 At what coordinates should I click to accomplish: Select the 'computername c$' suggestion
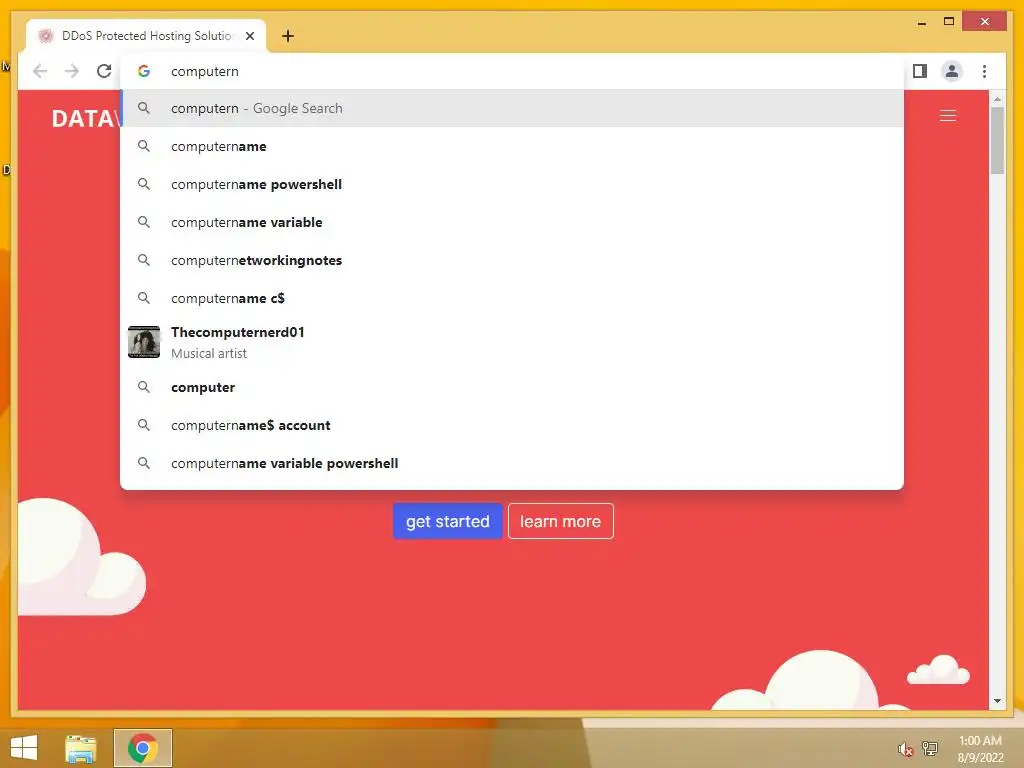point(512,298)
